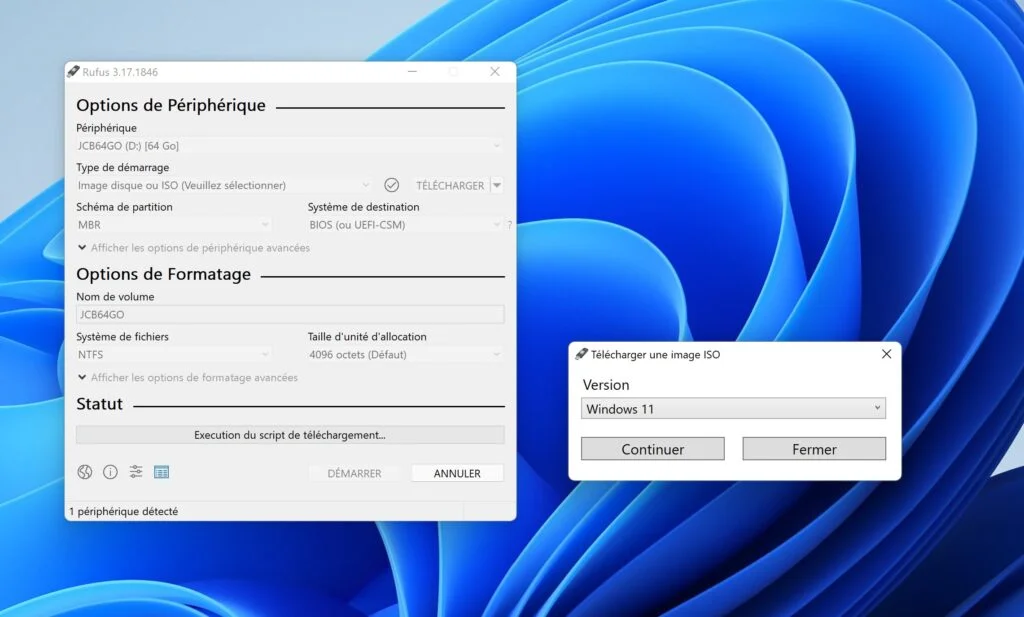The height and width of the screenshot is (617, 1024).
Task: Close the Rufus window
Action: 495,72
